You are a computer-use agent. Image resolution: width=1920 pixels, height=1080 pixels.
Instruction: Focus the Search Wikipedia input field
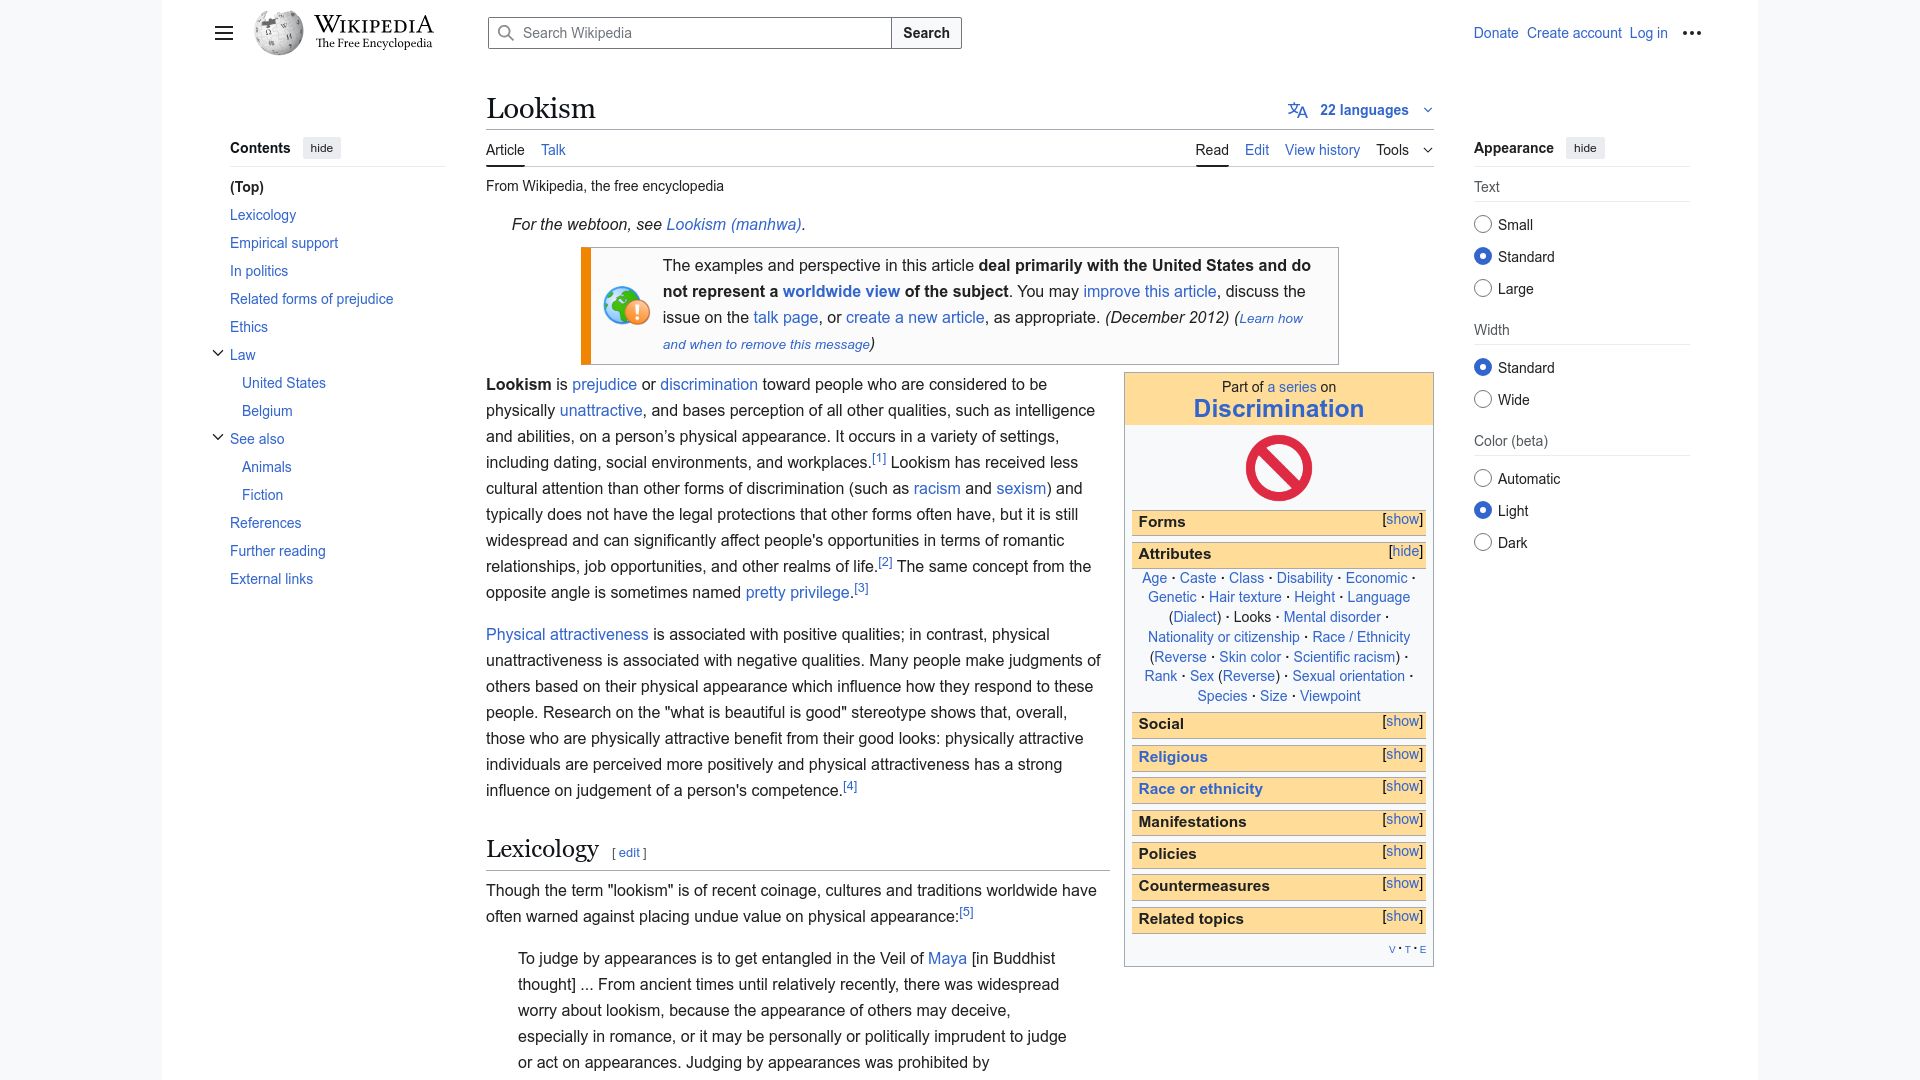click(690, 33)
